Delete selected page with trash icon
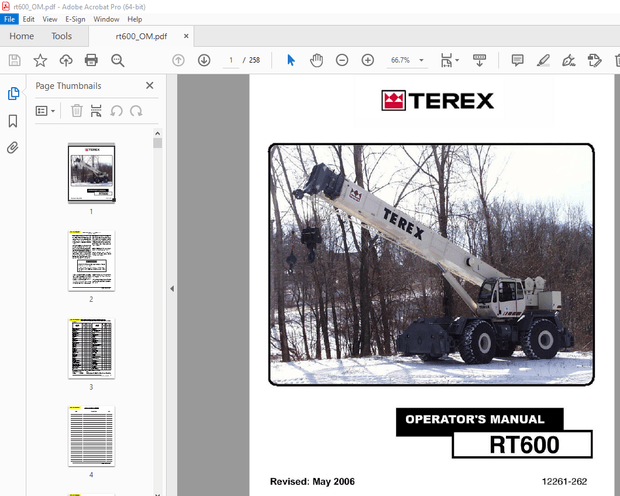This screenshot has width=620, height=496. [x=77, y=111]
